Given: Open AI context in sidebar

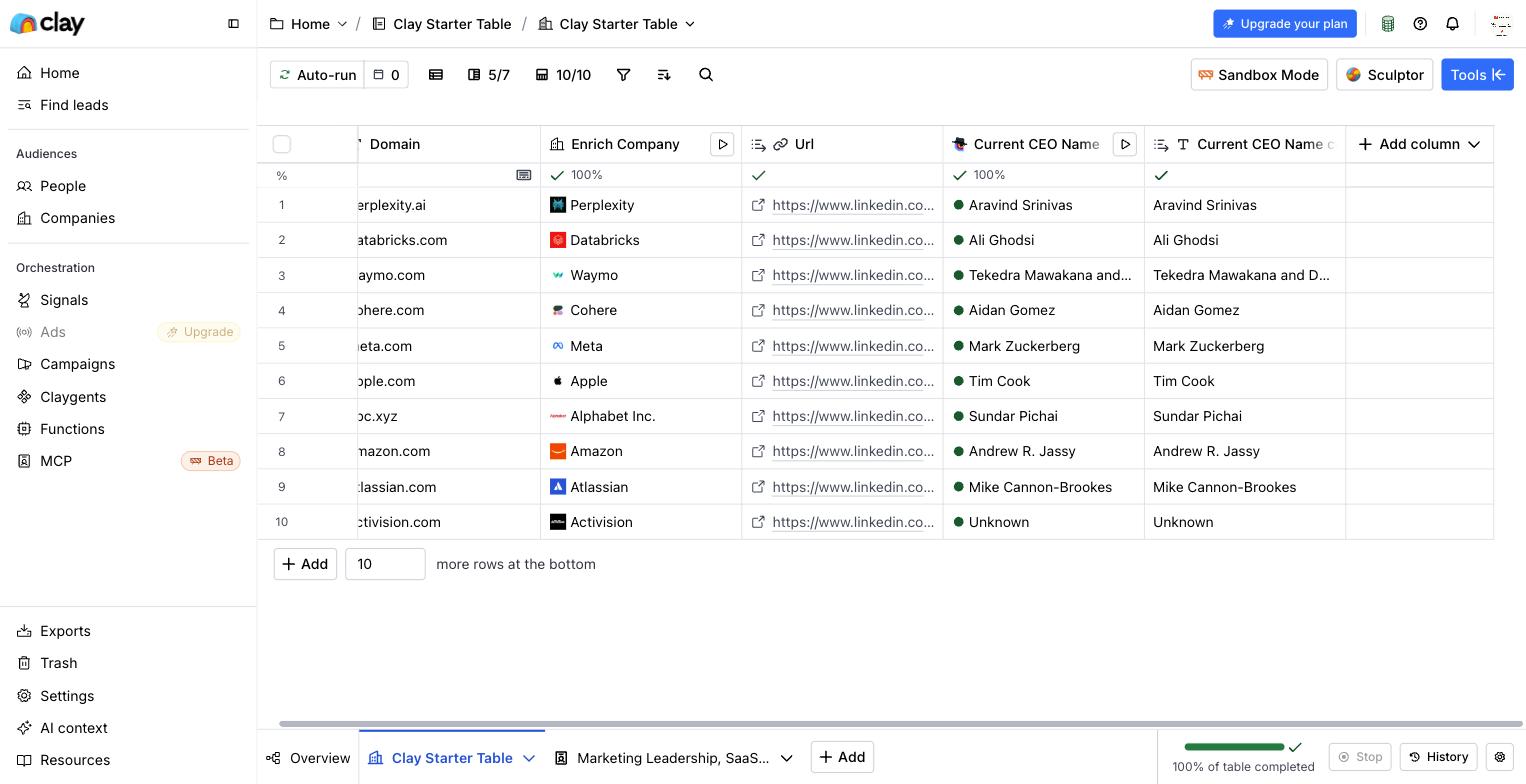Looking at the screenshot, I should click(128, 728).
